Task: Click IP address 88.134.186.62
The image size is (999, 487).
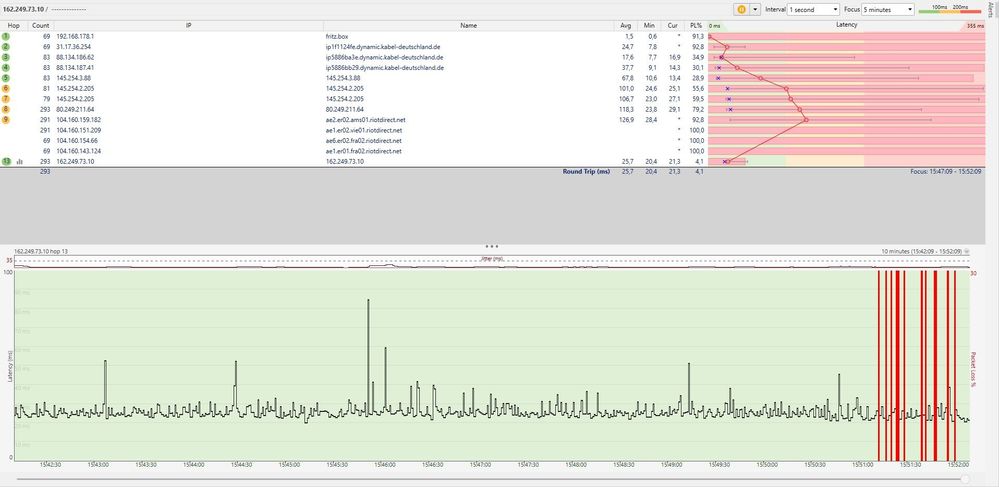Action: [75, 57]
